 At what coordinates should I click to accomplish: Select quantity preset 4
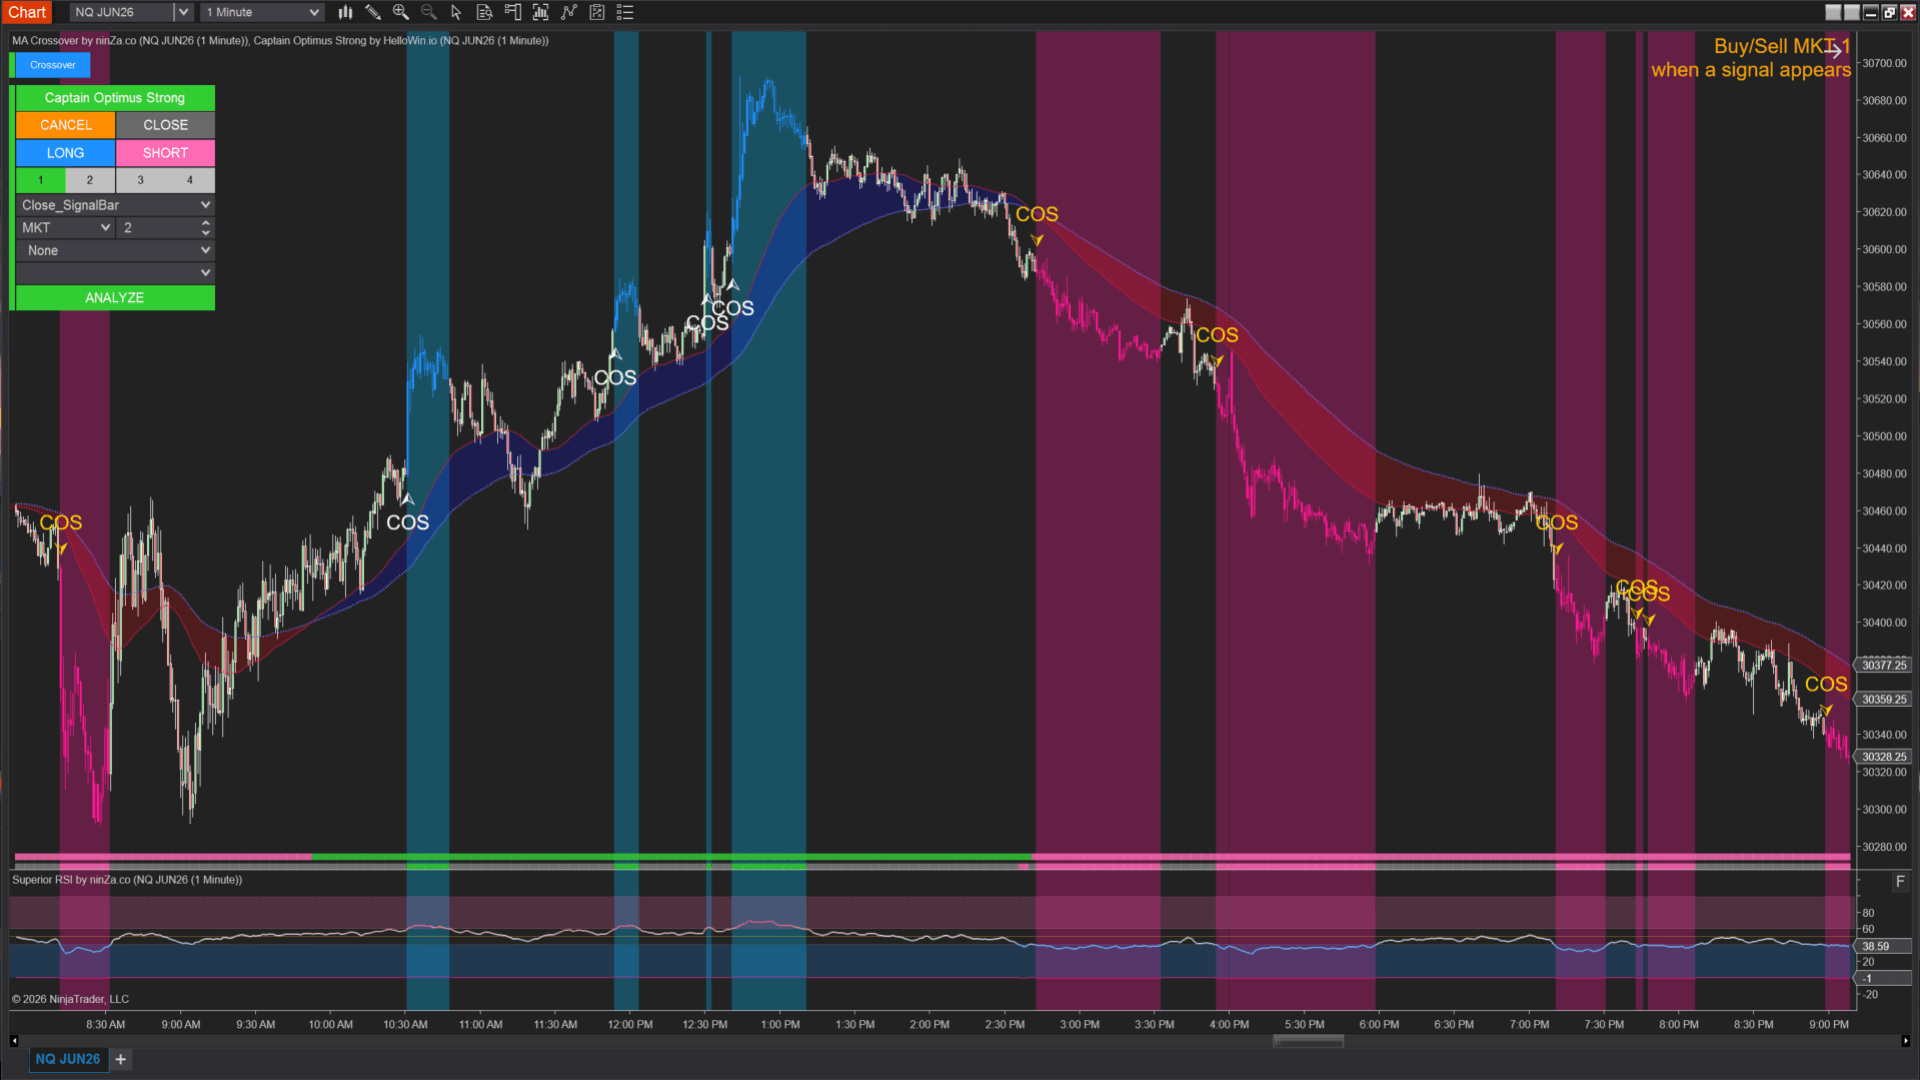(x=190, y=180)
